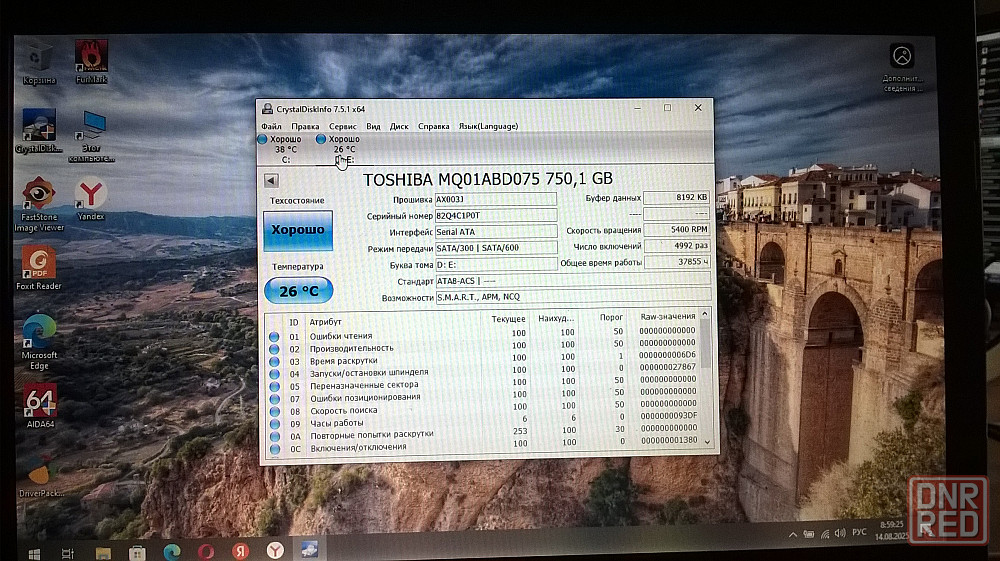1000x561 pixels.
Task: Launch Edge from the taskbar
Action: click(x=172, y=551)
